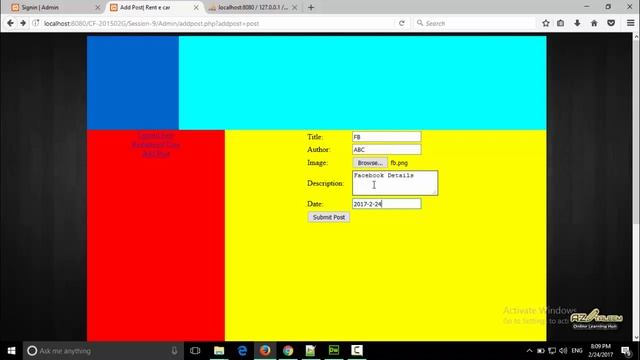Click the volume speaker icon in tray
The image size is (640, 360).
(563, 351)
